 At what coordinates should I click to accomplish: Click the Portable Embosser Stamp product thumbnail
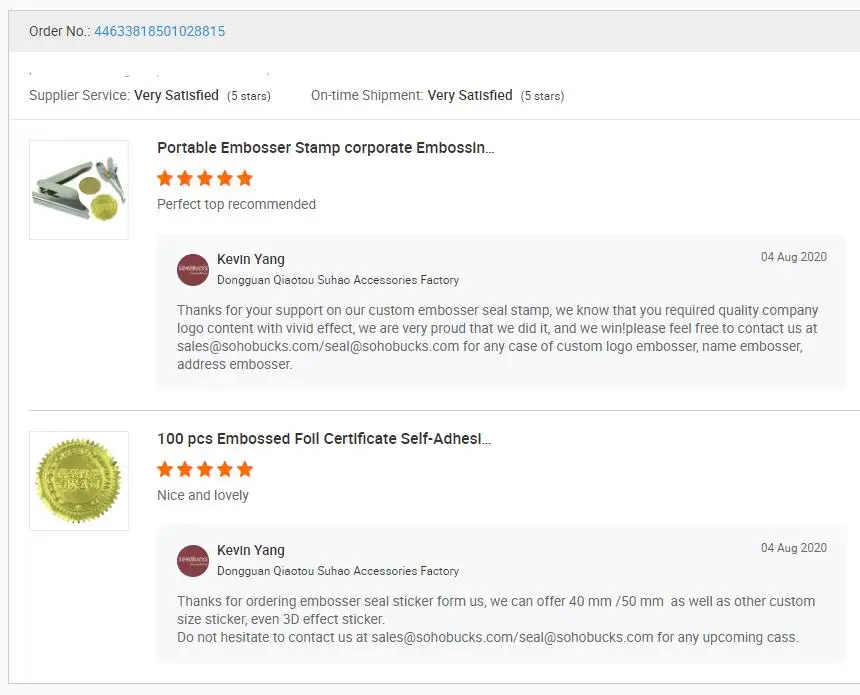click(x=79, y=190)
